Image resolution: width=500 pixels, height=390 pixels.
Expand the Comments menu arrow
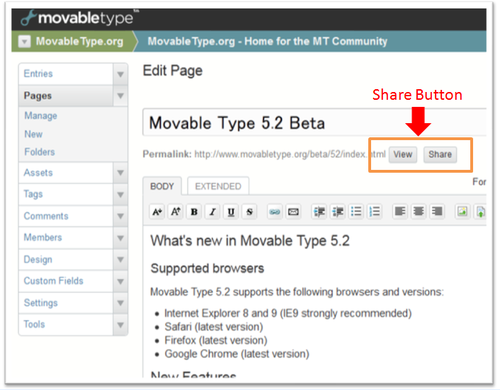[120, 216]
